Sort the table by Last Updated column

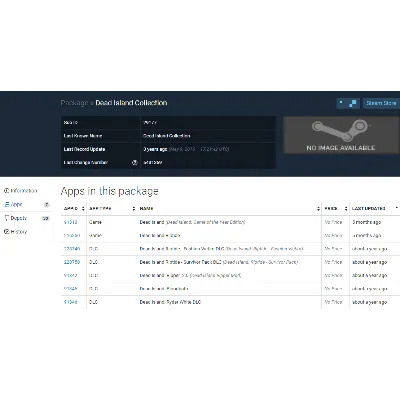375,209
